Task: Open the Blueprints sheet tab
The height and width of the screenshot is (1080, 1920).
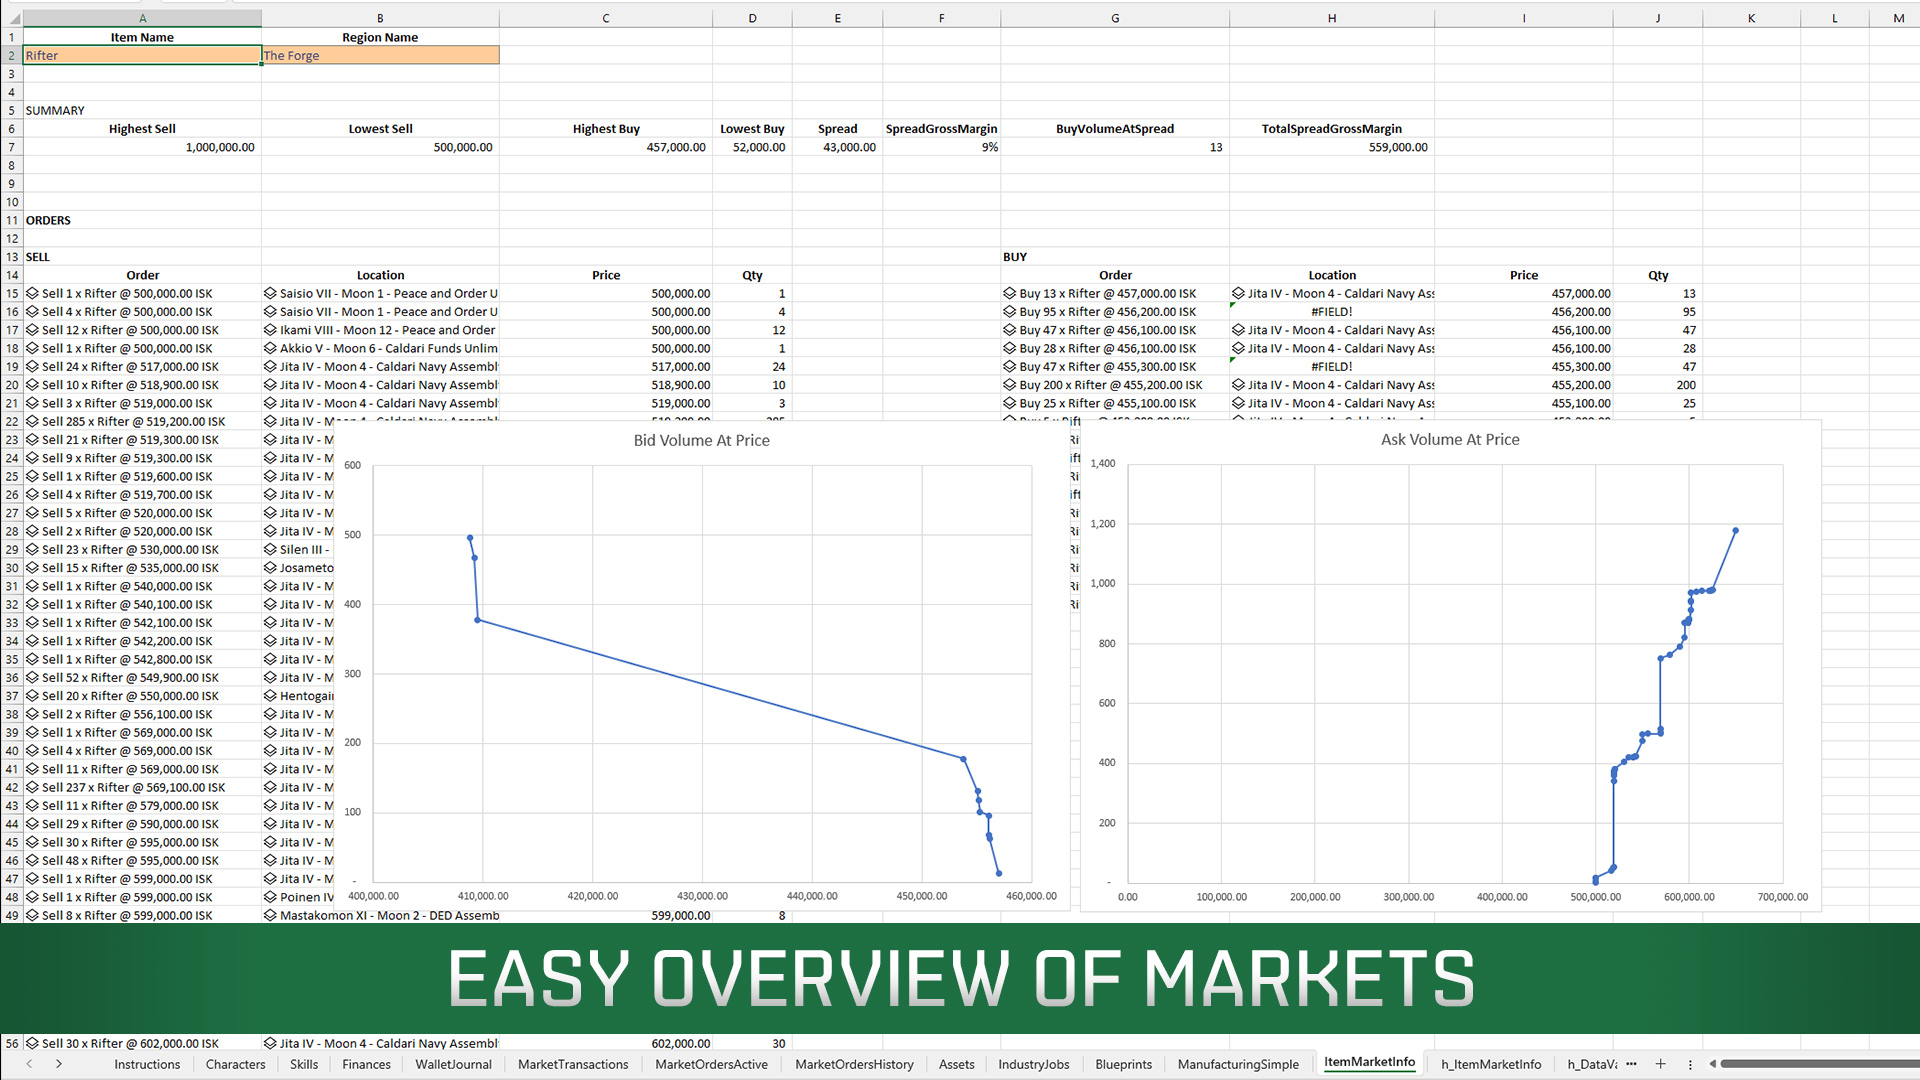Action: pos(1123,1064)
